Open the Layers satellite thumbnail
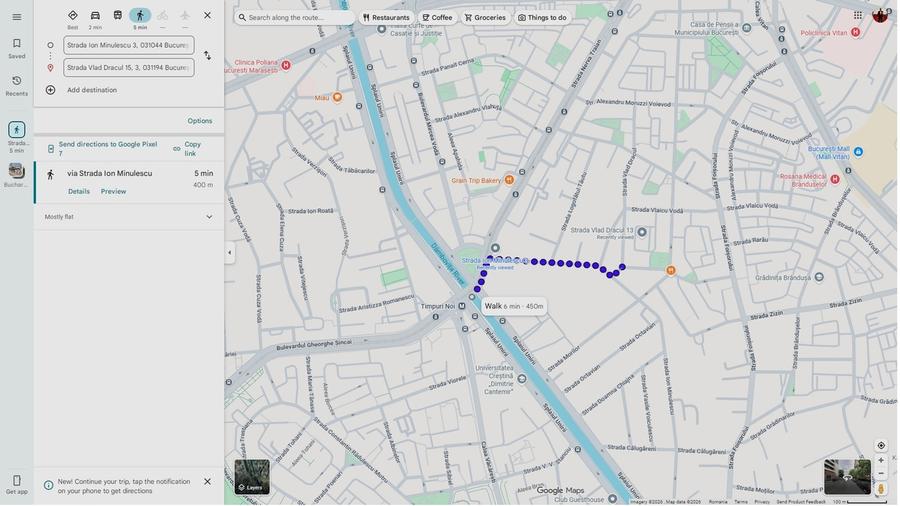This screenshot has height=506, width=900. pyautogui.click(x=252, y=477)
